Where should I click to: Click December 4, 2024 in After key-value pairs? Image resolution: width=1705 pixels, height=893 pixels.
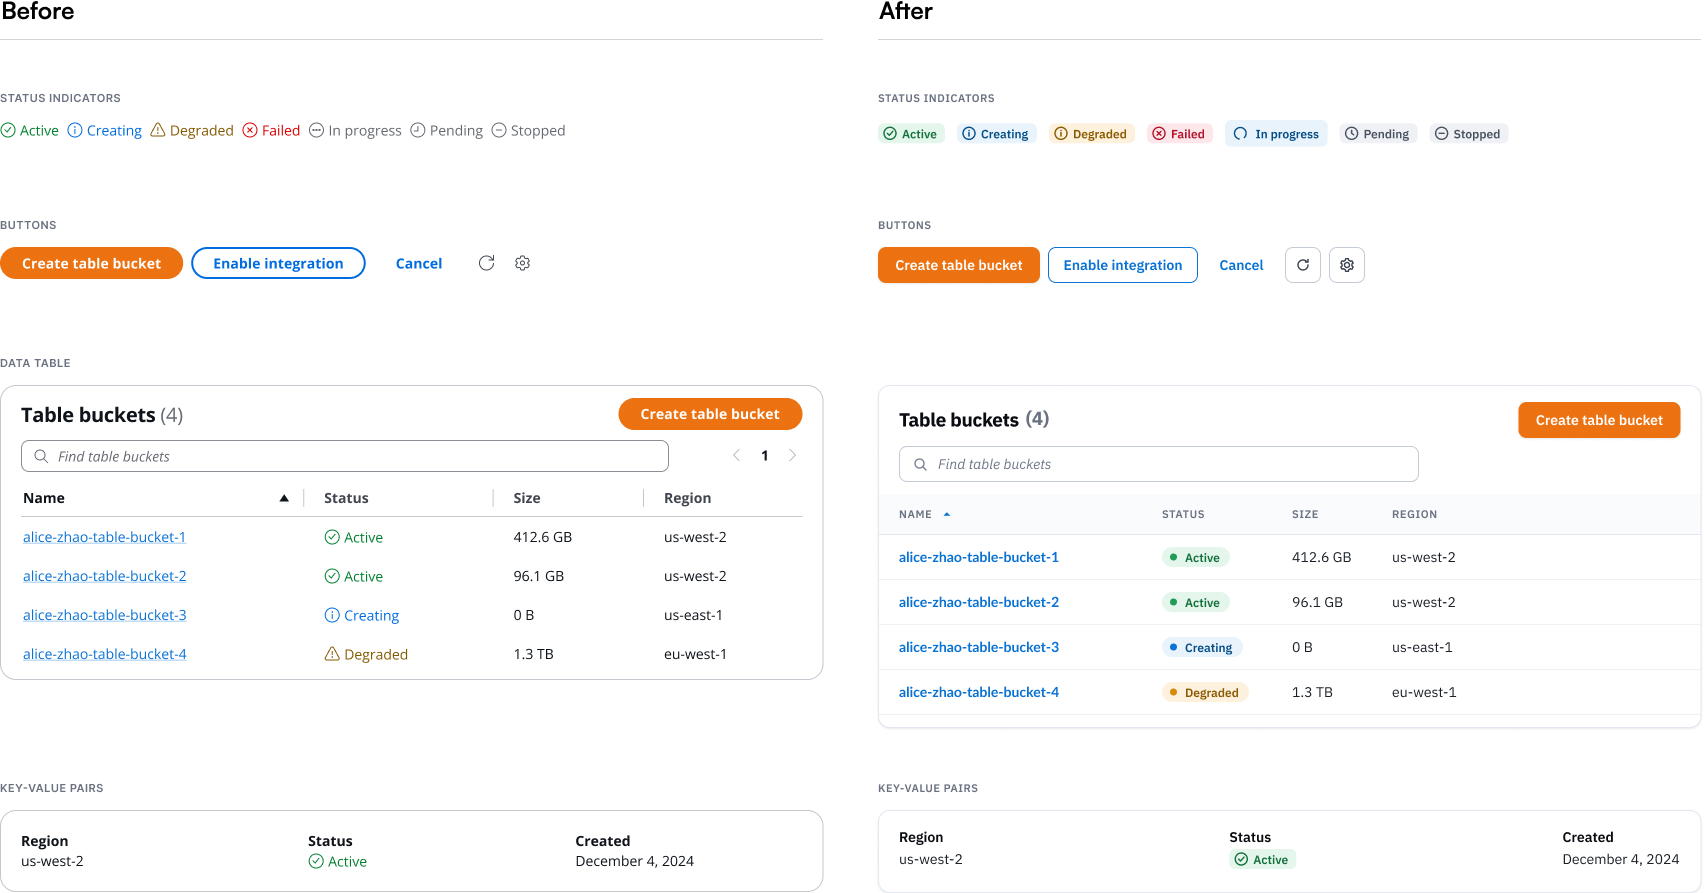point(1621,859)
